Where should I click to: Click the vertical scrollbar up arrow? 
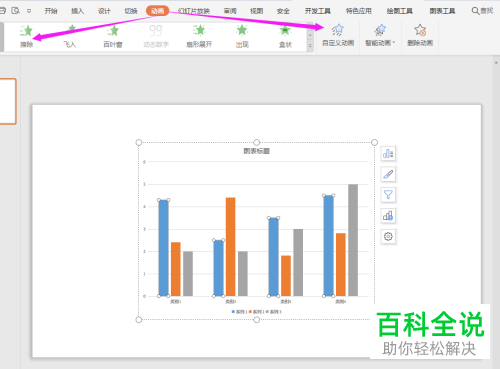(x=496, y=62)
